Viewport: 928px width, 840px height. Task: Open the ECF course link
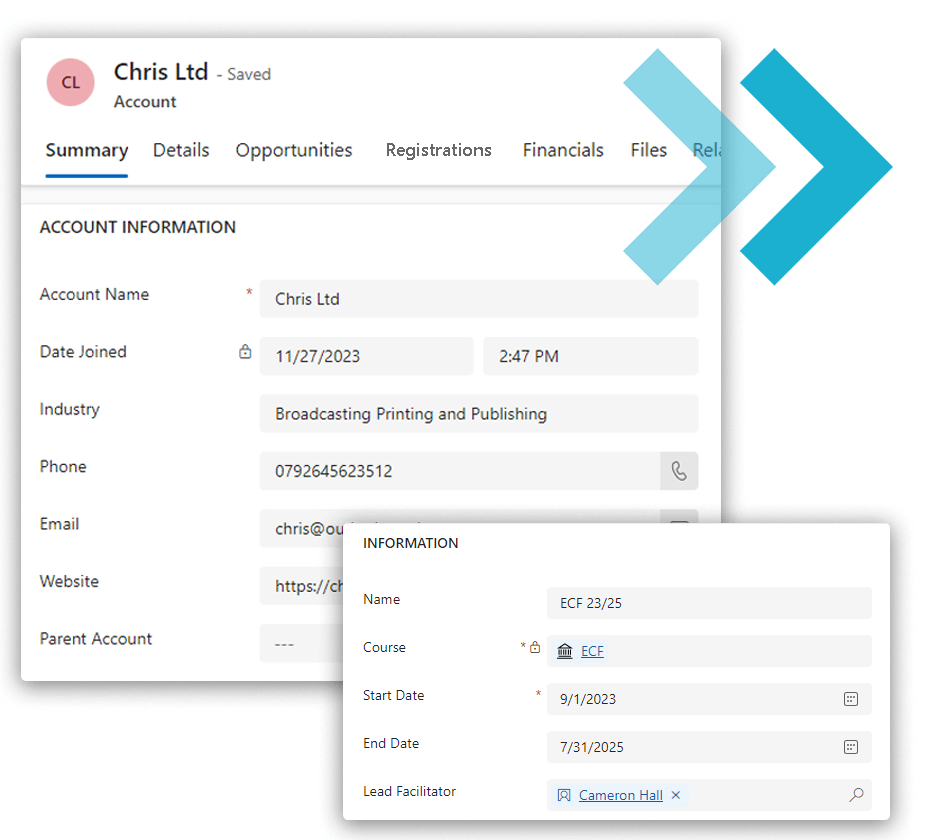592,651
